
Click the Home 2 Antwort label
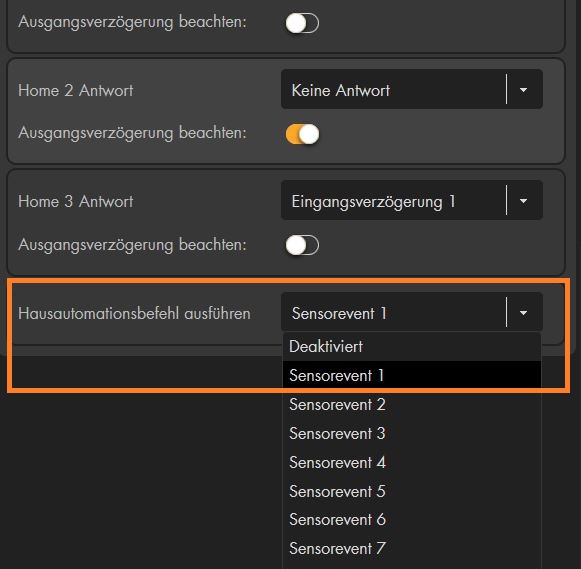[76, 90]
